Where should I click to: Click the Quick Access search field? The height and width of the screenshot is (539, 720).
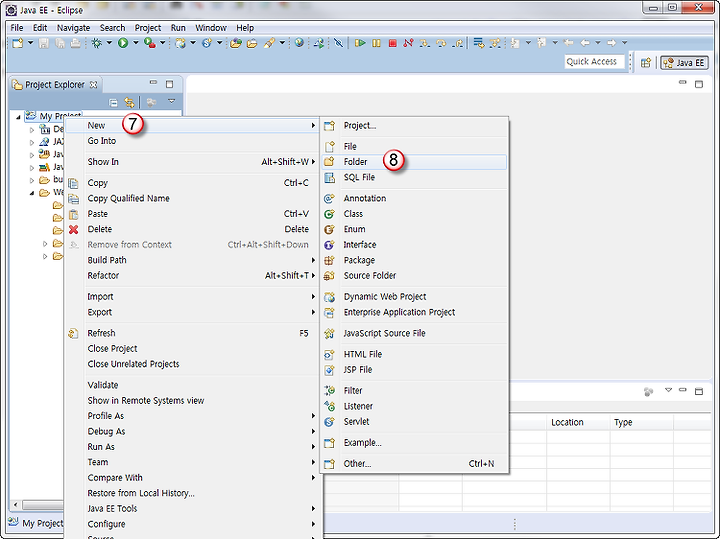(x=595, y=62)
